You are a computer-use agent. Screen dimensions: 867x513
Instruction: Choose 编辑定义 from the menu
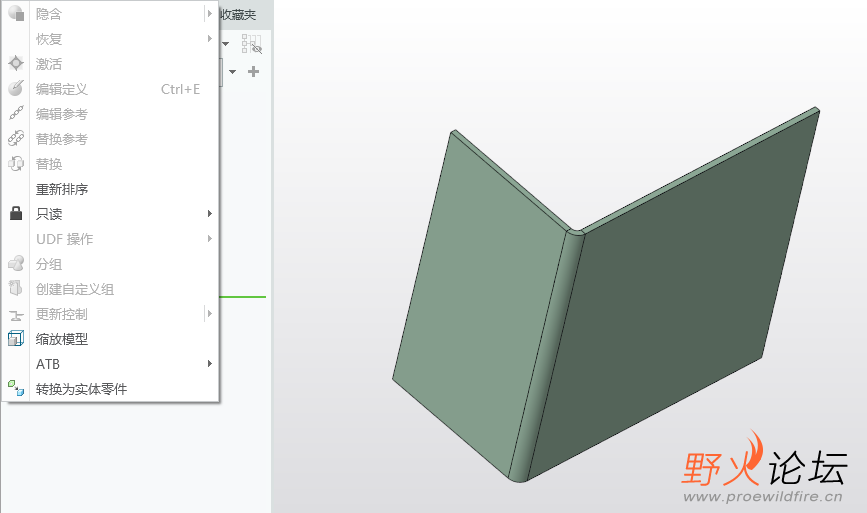point(111,89)
